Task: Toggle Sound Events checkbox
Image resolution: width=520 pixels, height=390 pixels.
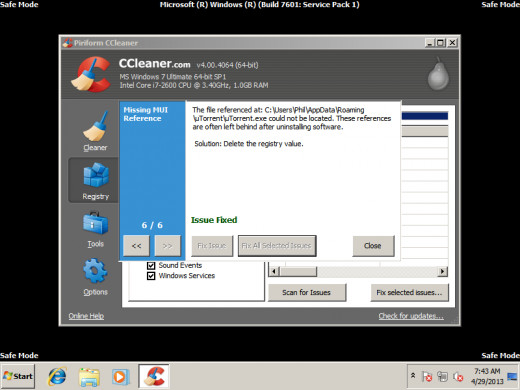Action: (151, 265)
